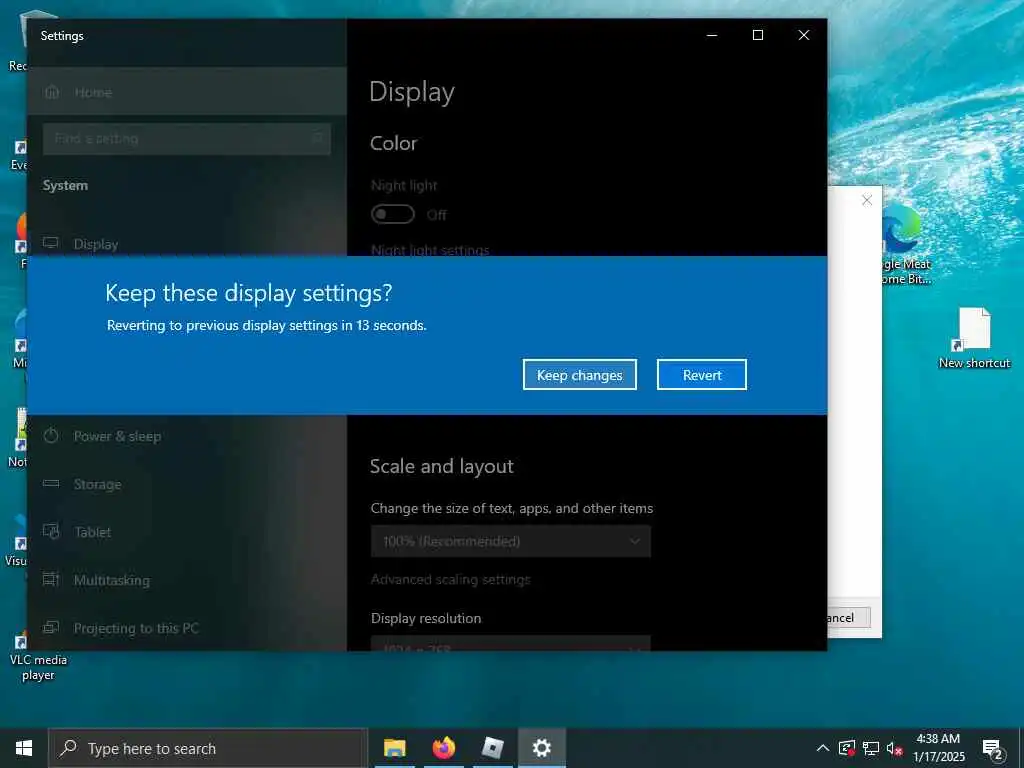Screen dimensions: 1024x768
Task: Select Multitasking in the sidebar
Action: point(187,580)
